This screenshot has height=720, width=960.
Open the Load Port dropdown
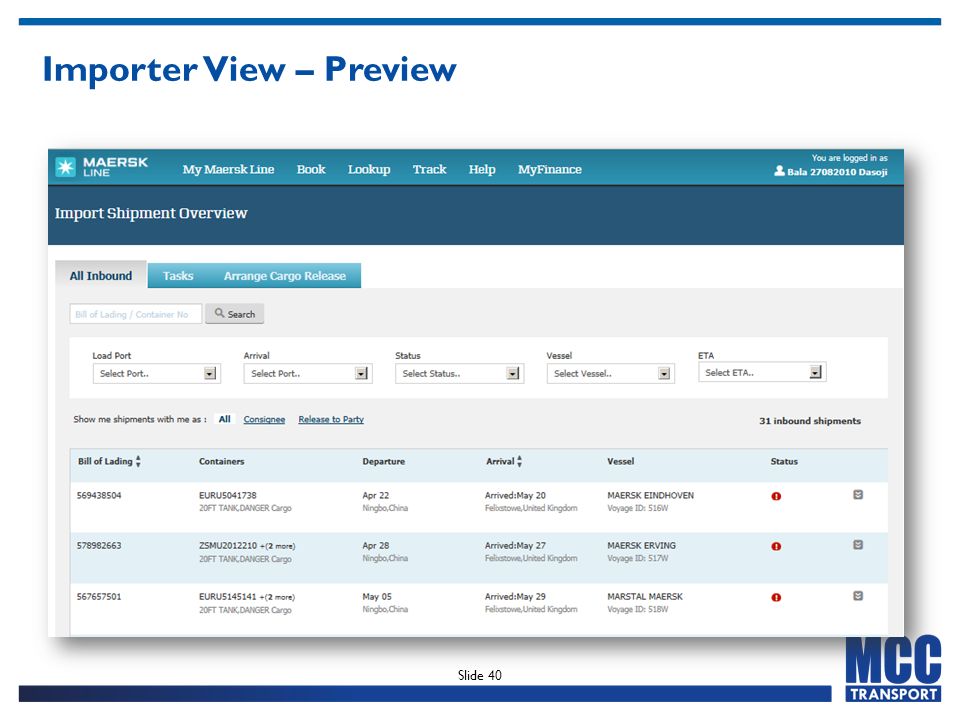156,373
